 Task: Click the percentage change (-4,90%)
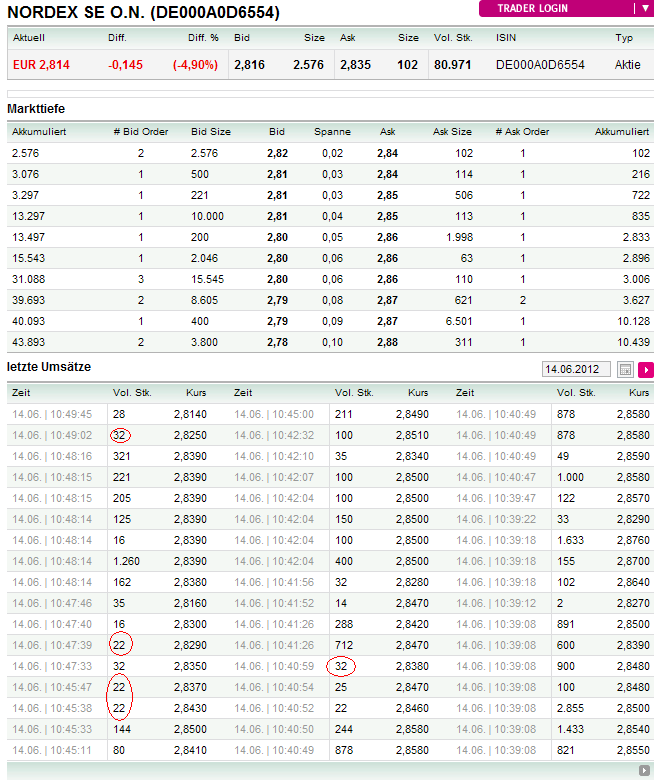pos(195,65)
